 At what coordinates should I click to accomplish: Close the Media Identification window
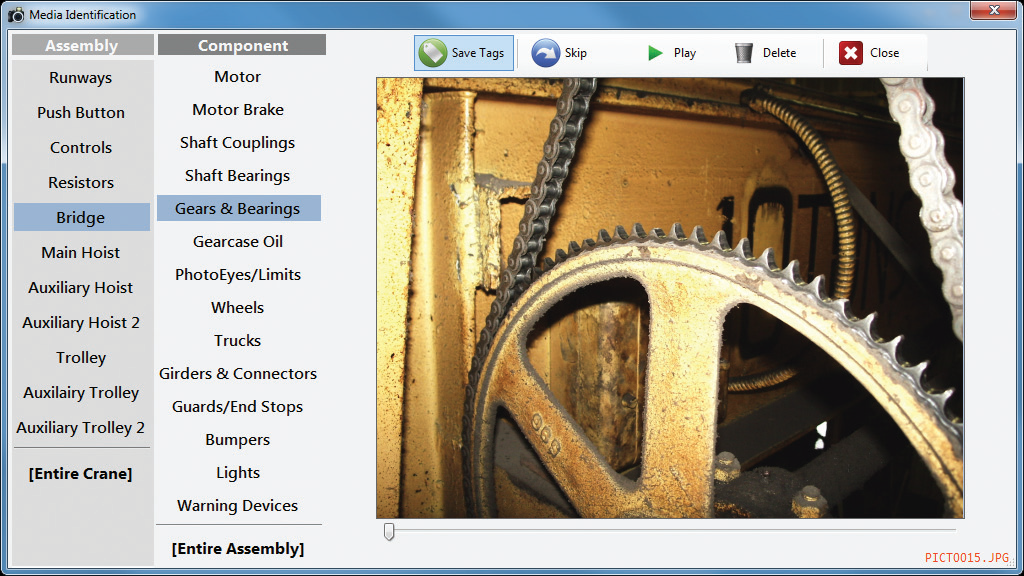(x=994, y=10)
